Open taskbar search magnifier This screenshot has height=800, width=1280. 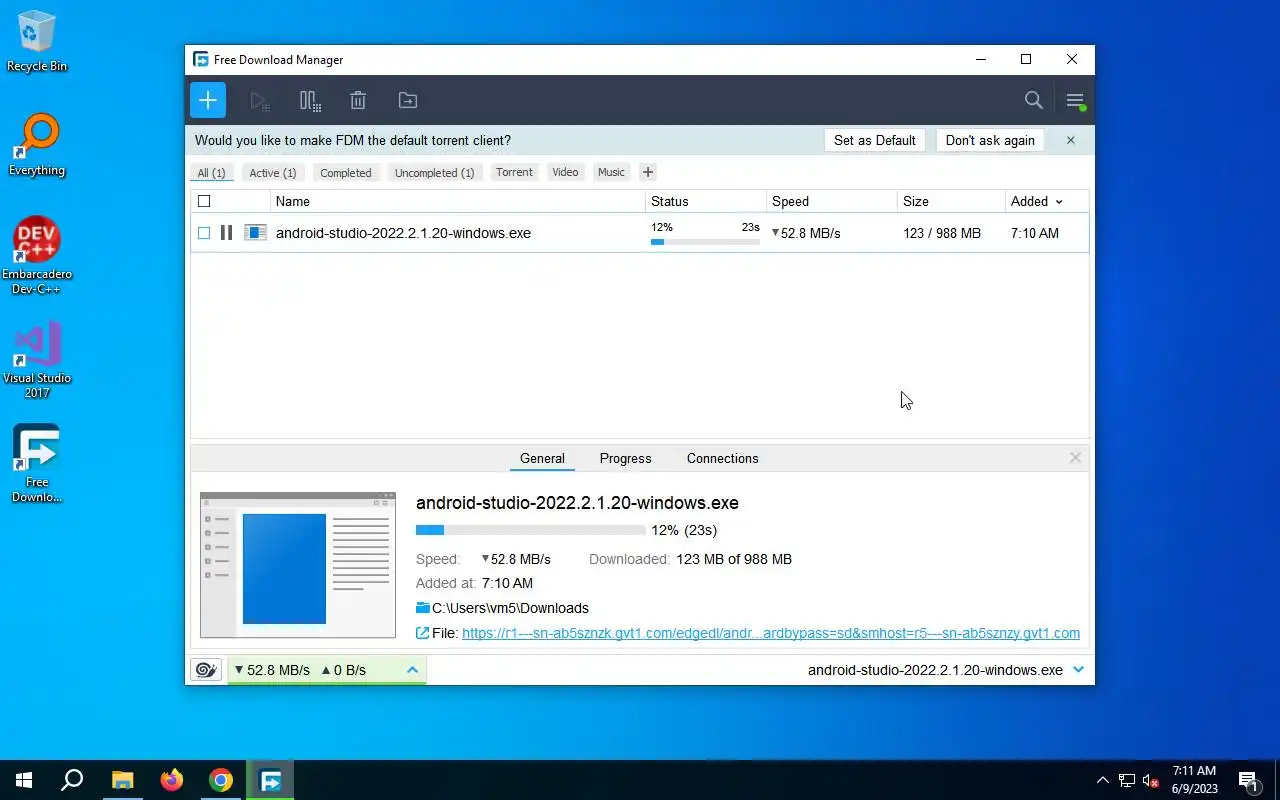click(72, 780)
